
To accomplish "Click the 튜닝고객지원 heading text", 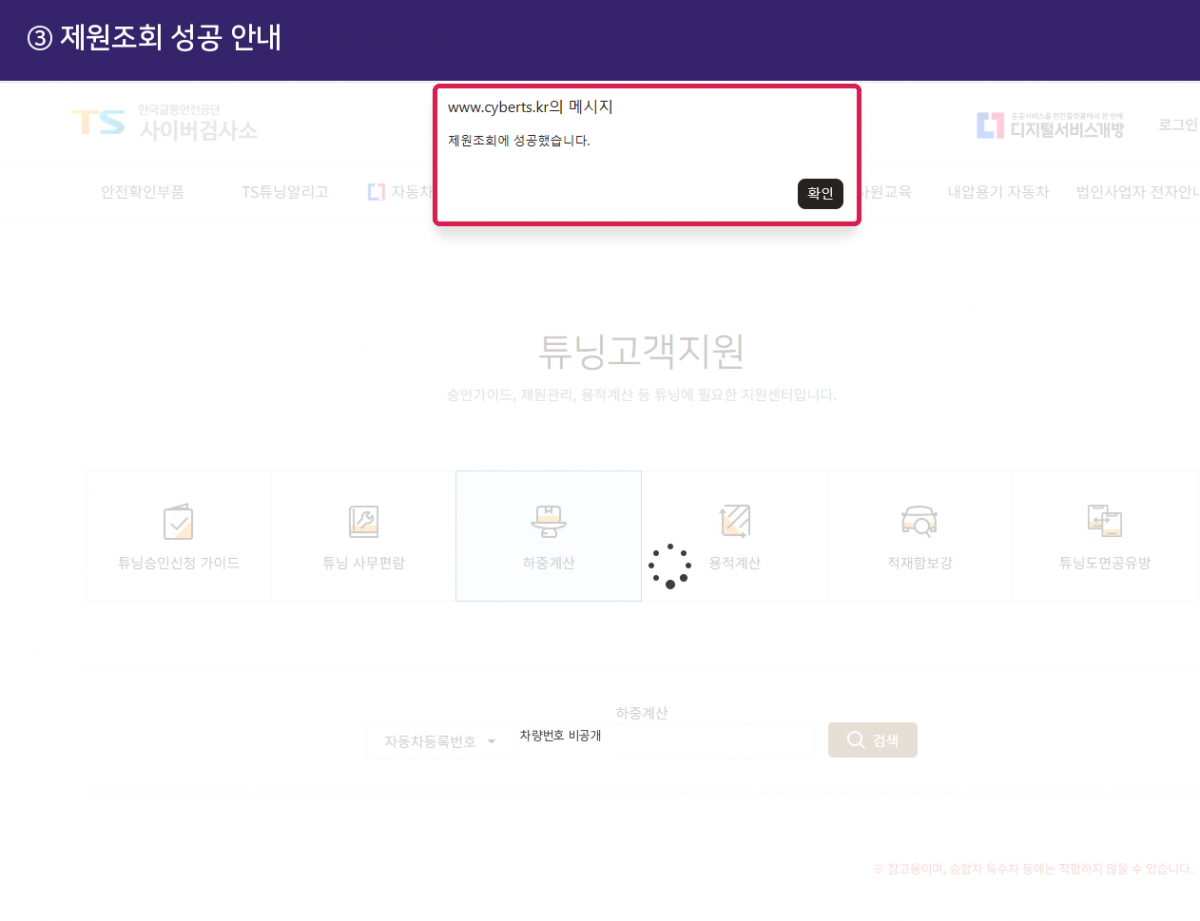I will [x=641, y=352].
